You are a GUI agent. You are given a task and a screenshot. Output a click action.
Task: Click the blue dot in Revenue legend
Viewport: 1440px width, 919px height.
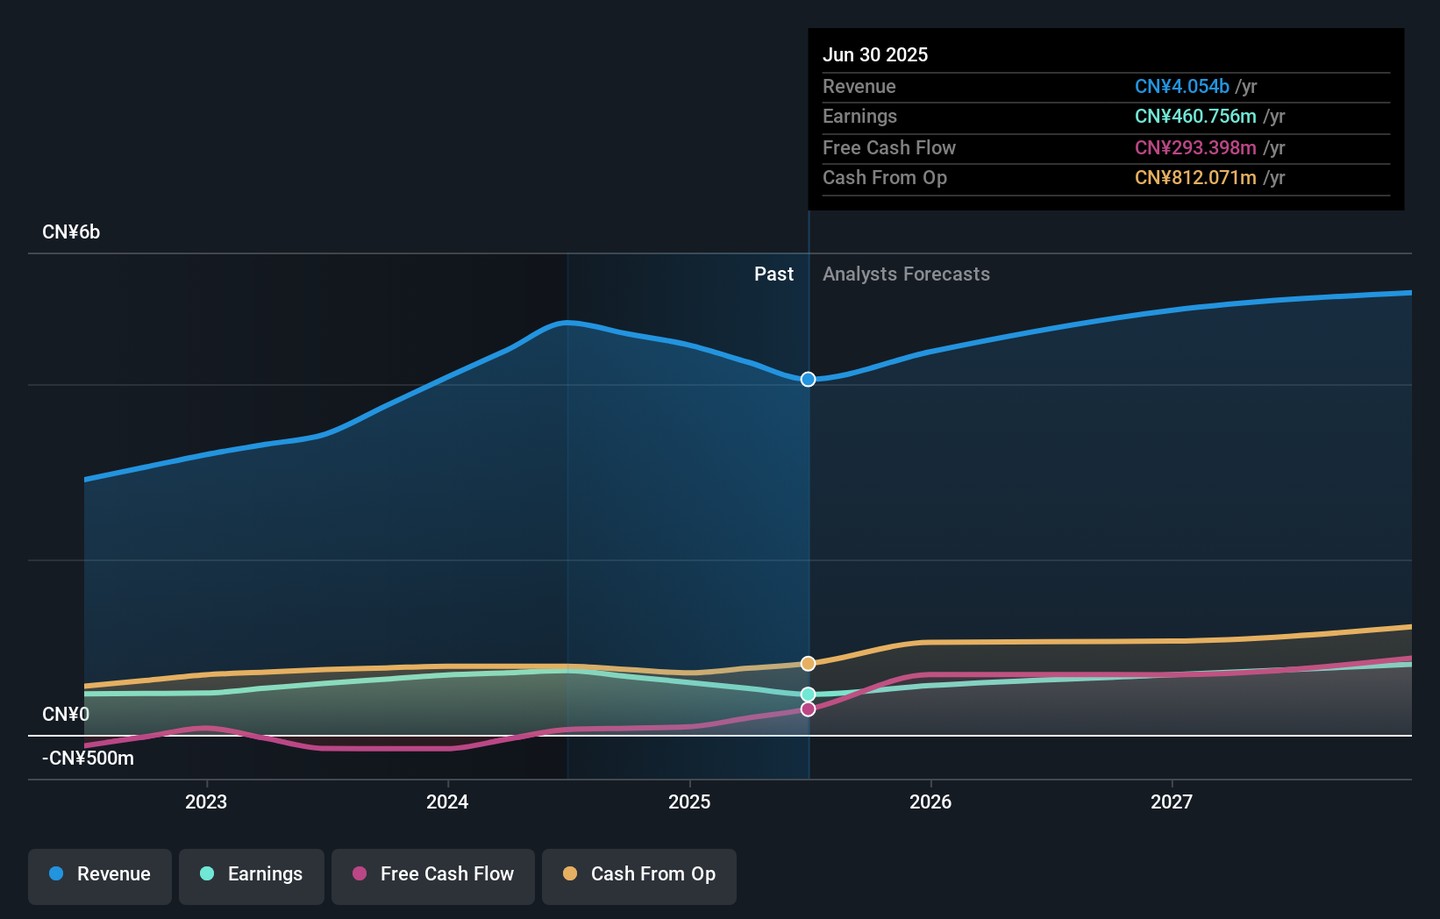57,874
